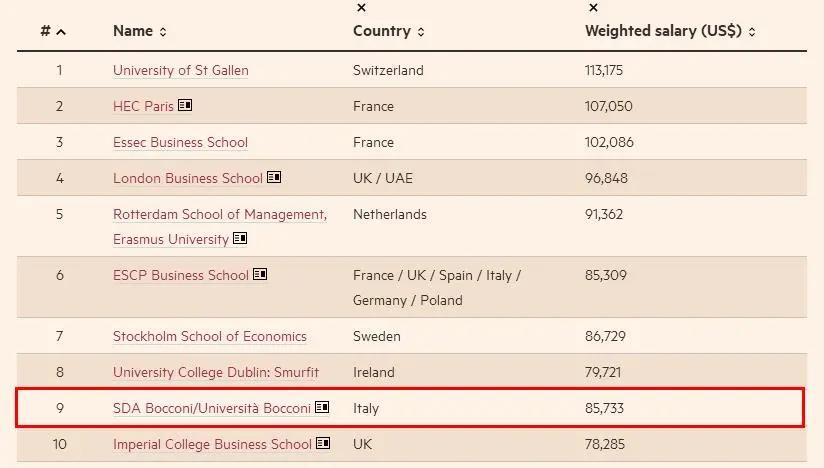Sort the table by rank number column
The height and width of the screenshot is (468, 824).
pyautogui.click(x=53, y=31)
